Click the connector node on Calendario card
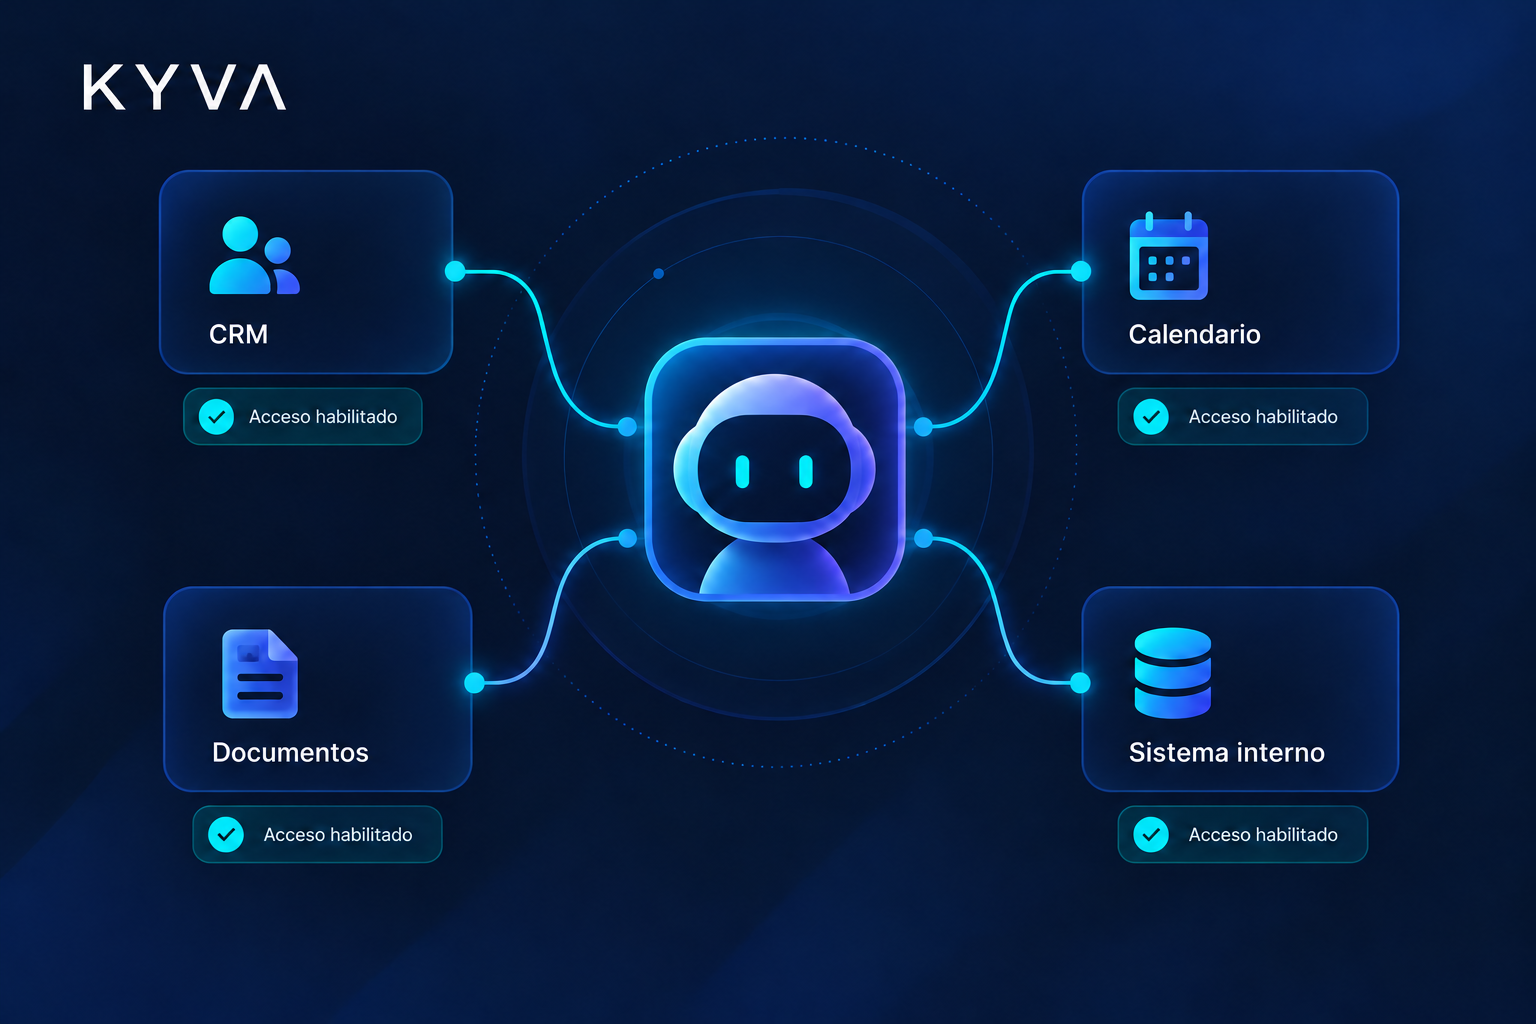Viewport: 1536px width, 1024px height. coord(1081,271)
